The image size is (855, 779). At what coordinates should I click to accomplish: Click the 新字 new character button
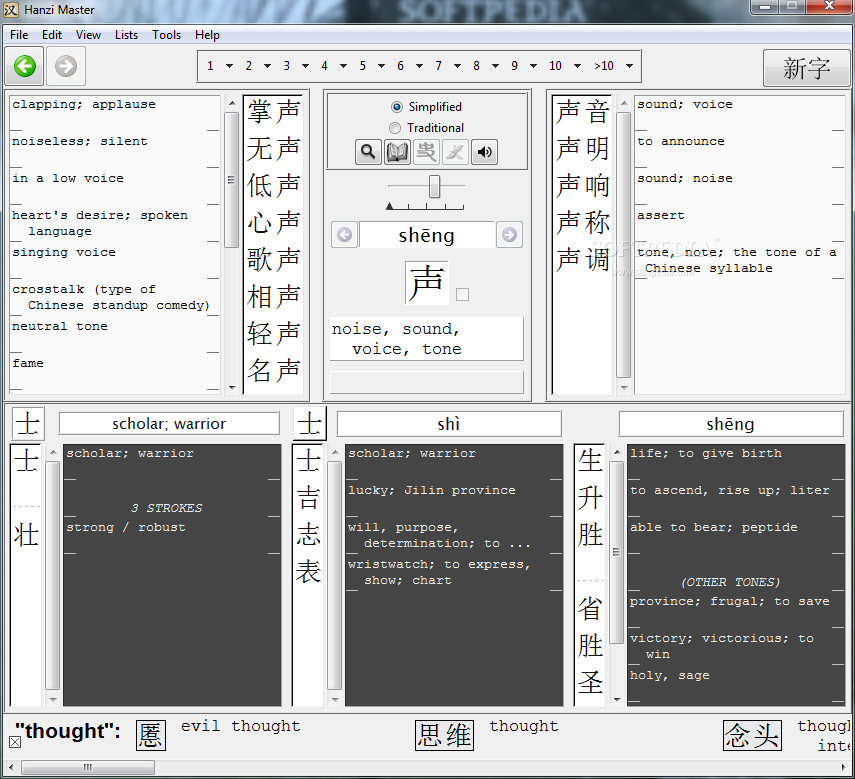(806, 68)
